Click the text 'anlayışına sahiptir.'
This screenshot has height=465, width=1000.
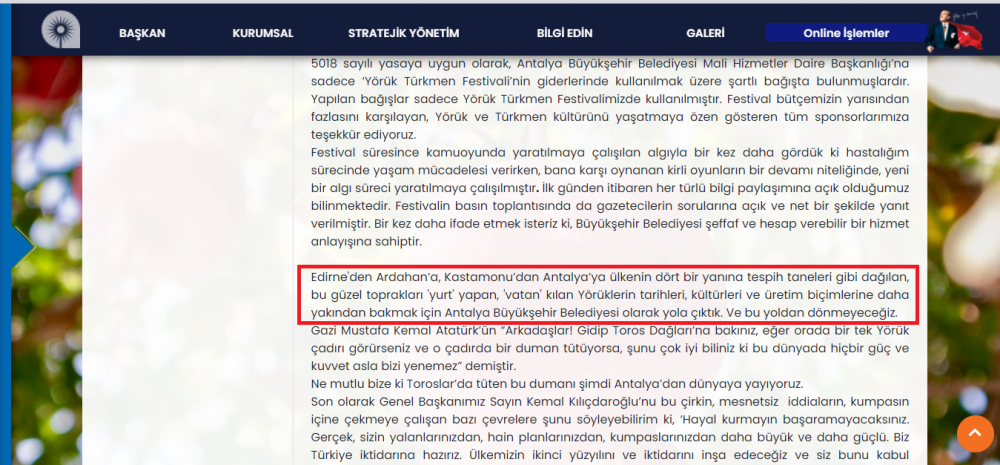click(x=367, y=242)
